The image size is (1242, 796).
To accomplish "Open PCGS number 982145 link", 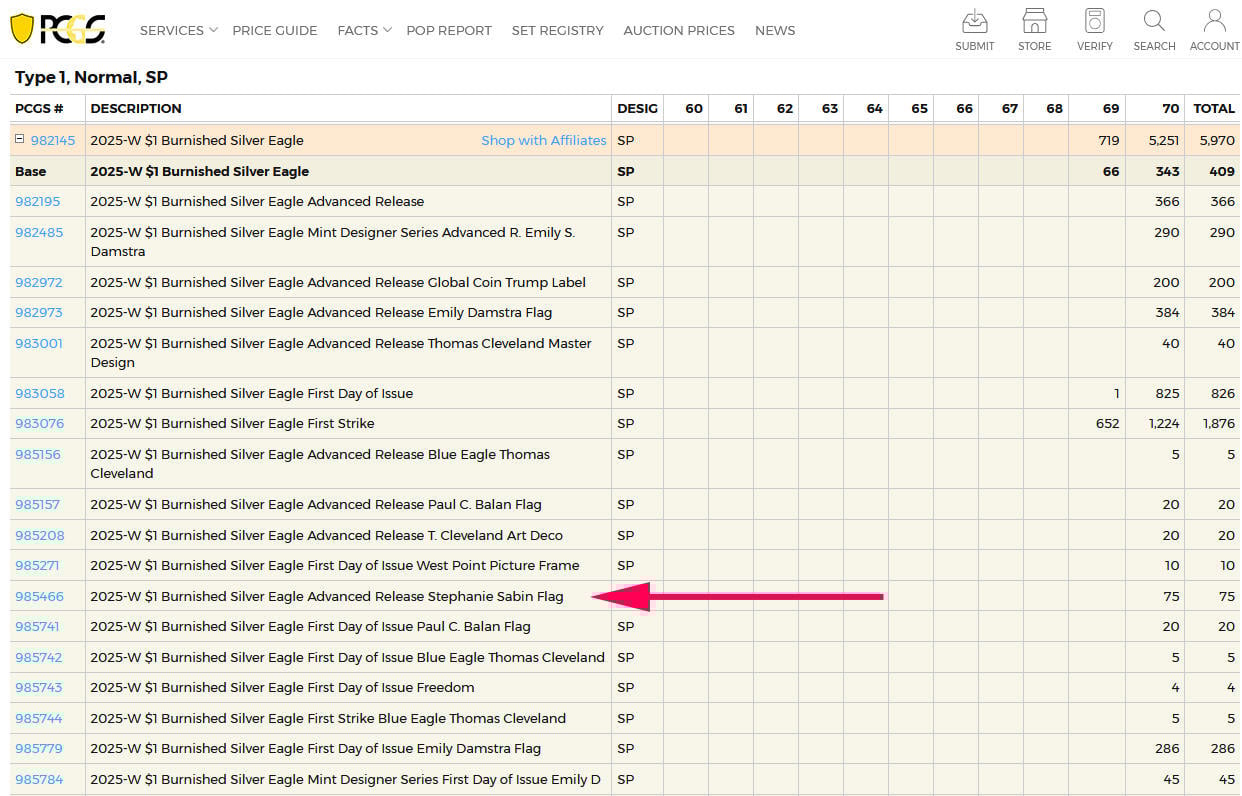I will click(53, 140).
